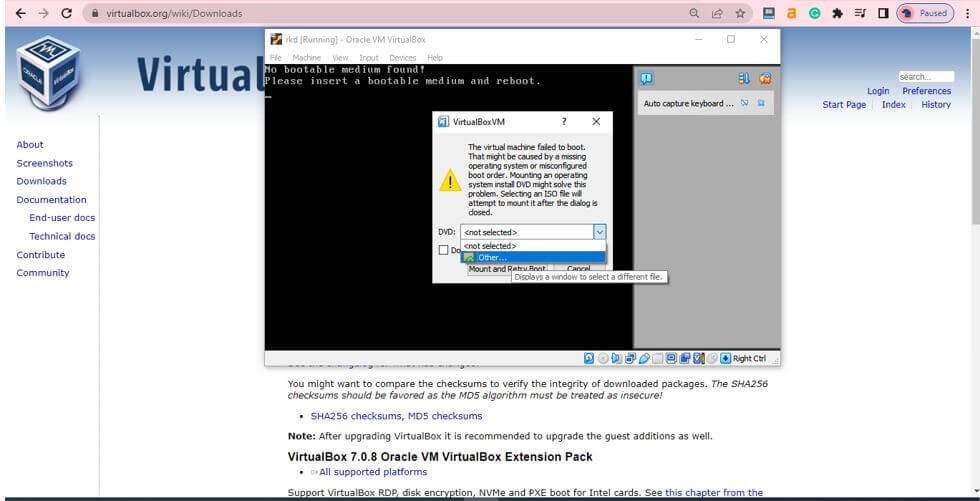Toggle notification ordering icon in VM panel

click(744, 78)
